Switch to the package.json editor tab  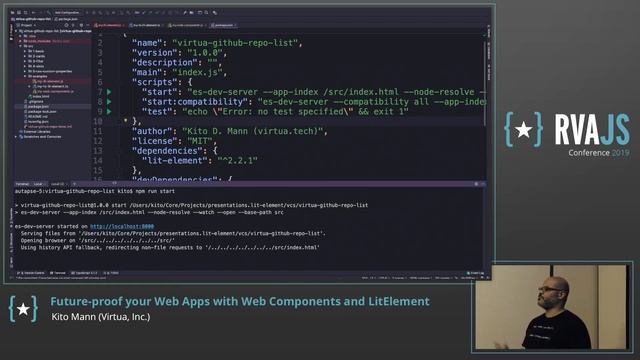pos(223,25)
